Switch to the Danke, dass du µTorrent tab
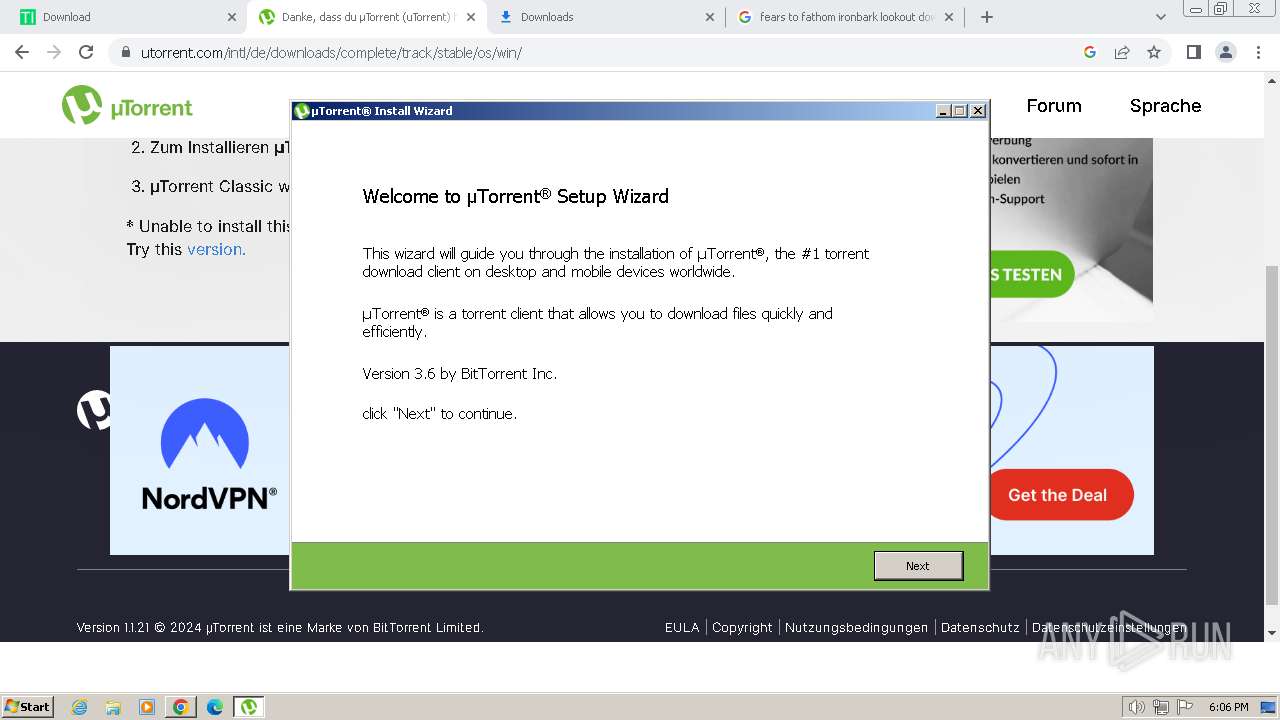1280x720 pixels. point(367,17)
